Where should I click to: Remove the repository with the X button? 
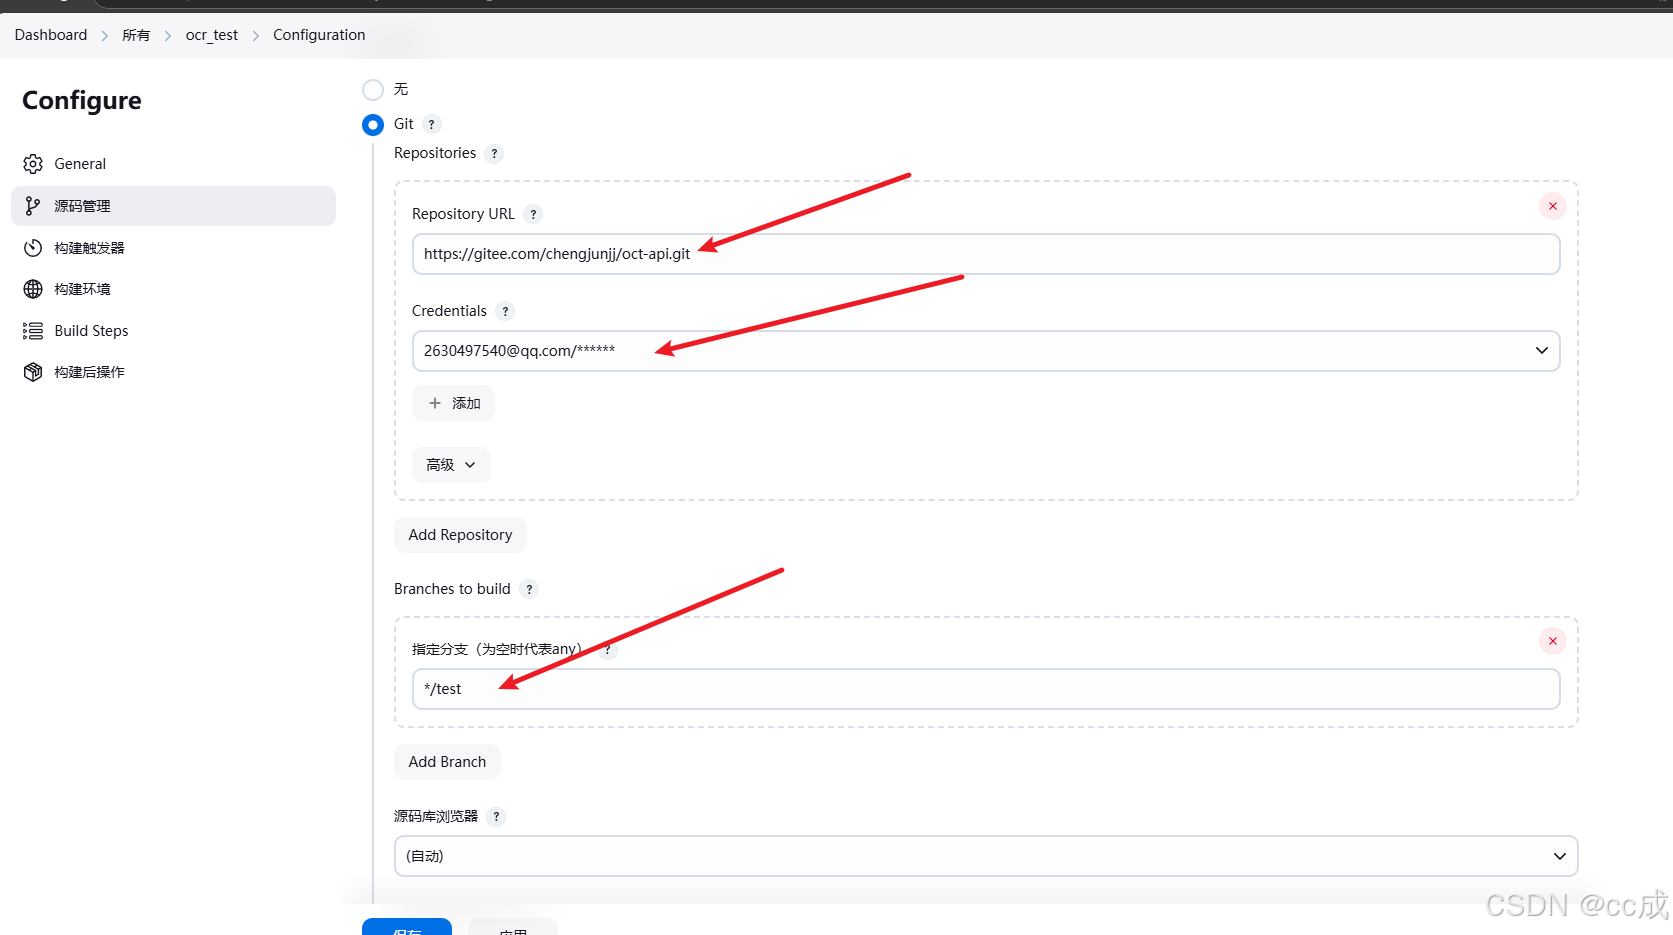coord(1551,205)
